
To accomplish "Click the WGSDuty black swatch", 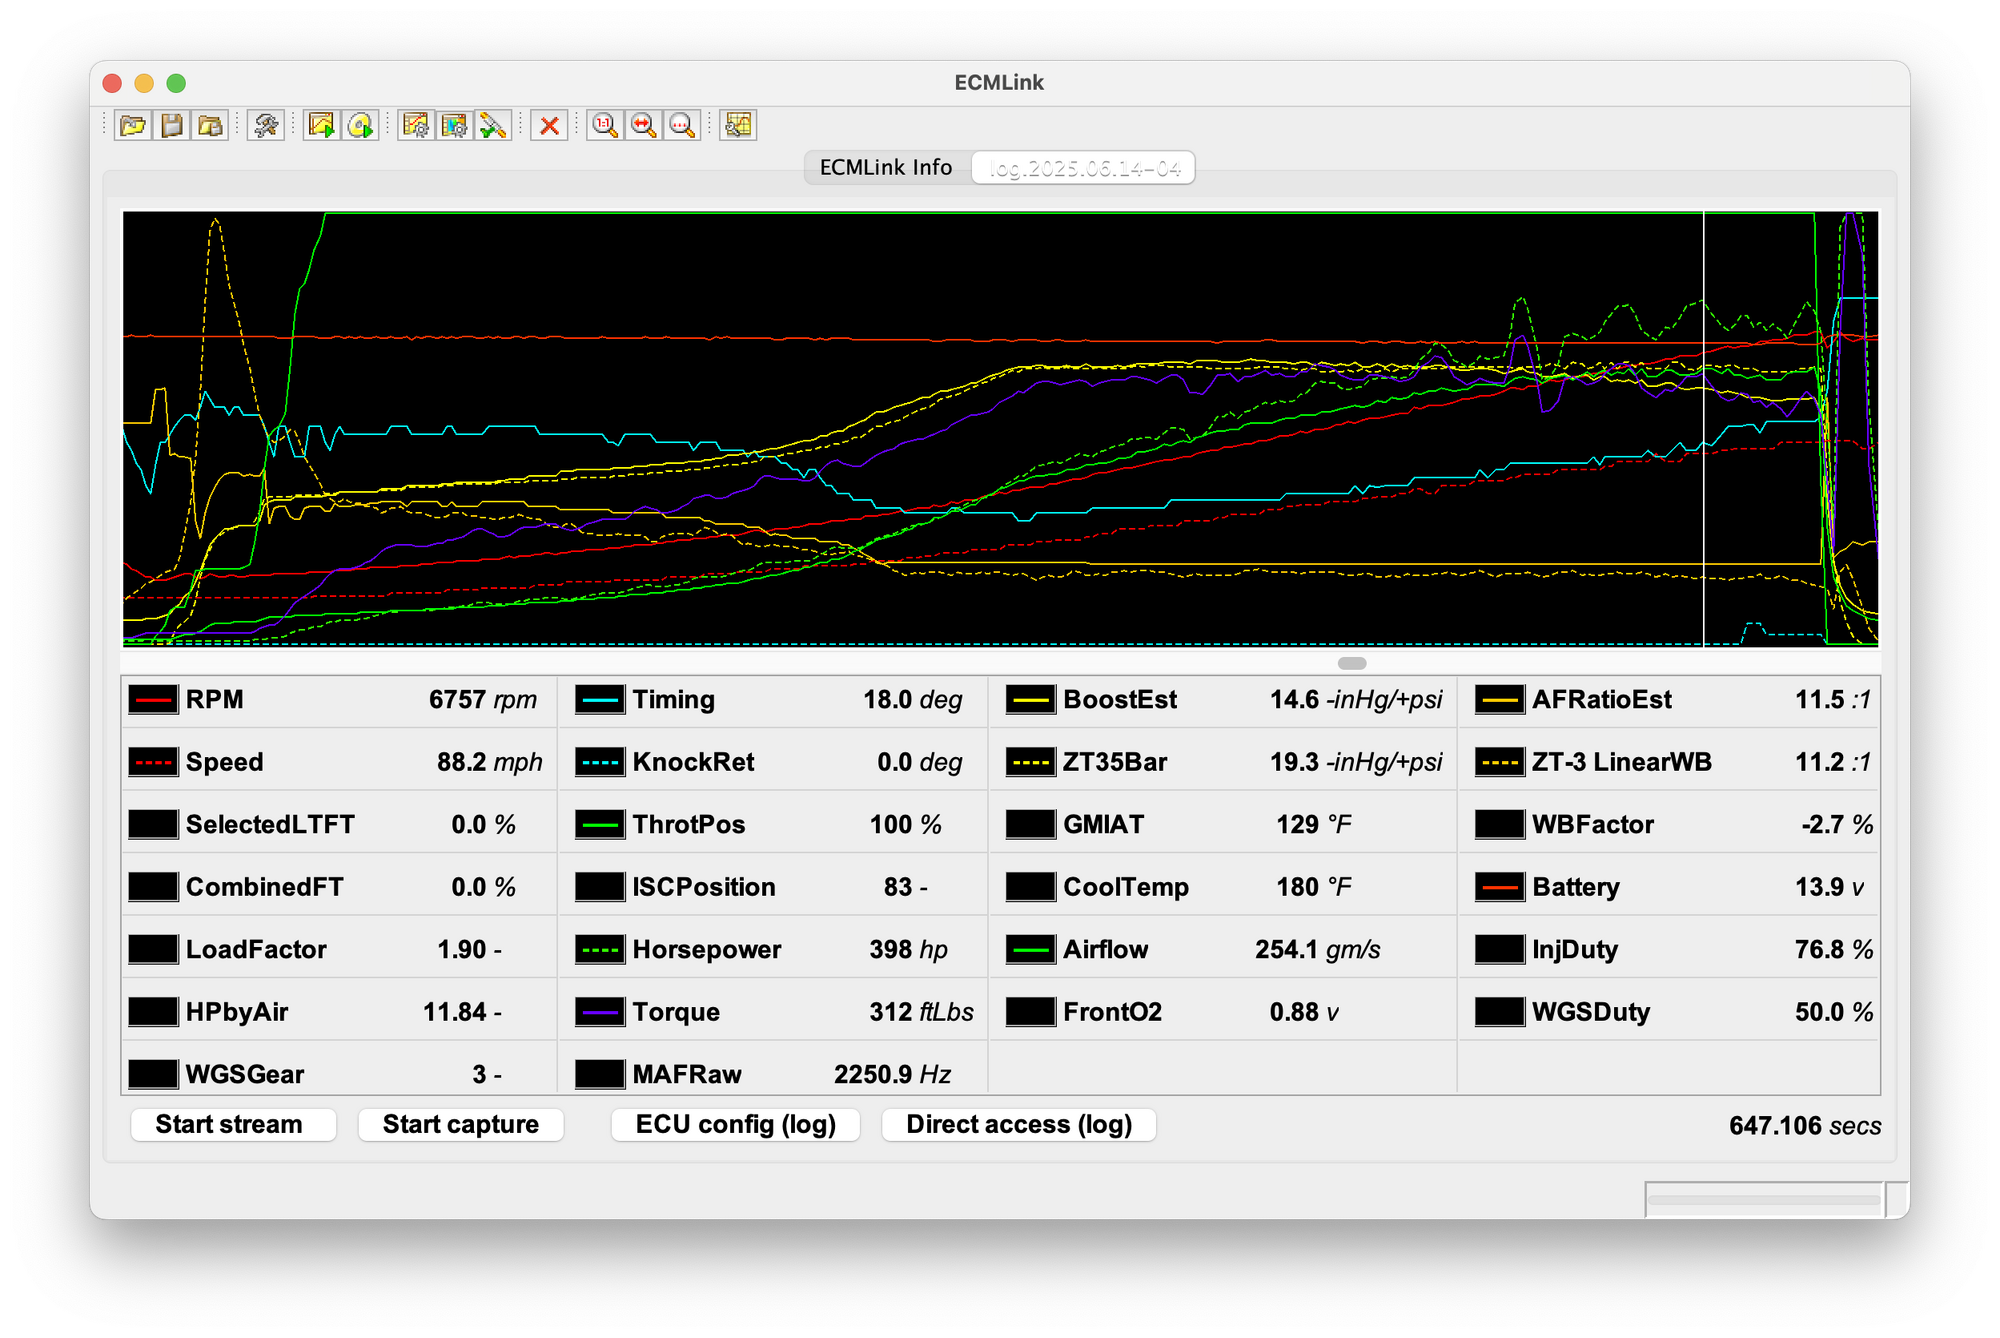I will coord(1500,1012).
